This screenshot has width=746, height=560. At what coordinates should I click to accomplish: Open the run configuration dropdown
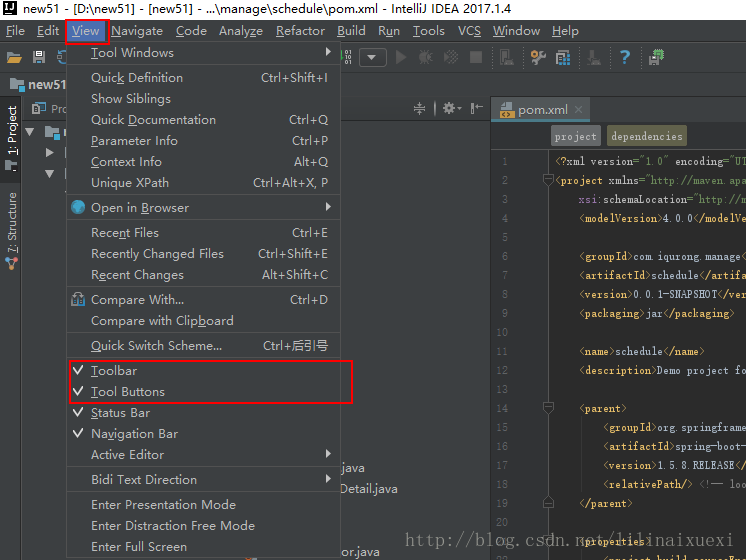click(372, 58)
